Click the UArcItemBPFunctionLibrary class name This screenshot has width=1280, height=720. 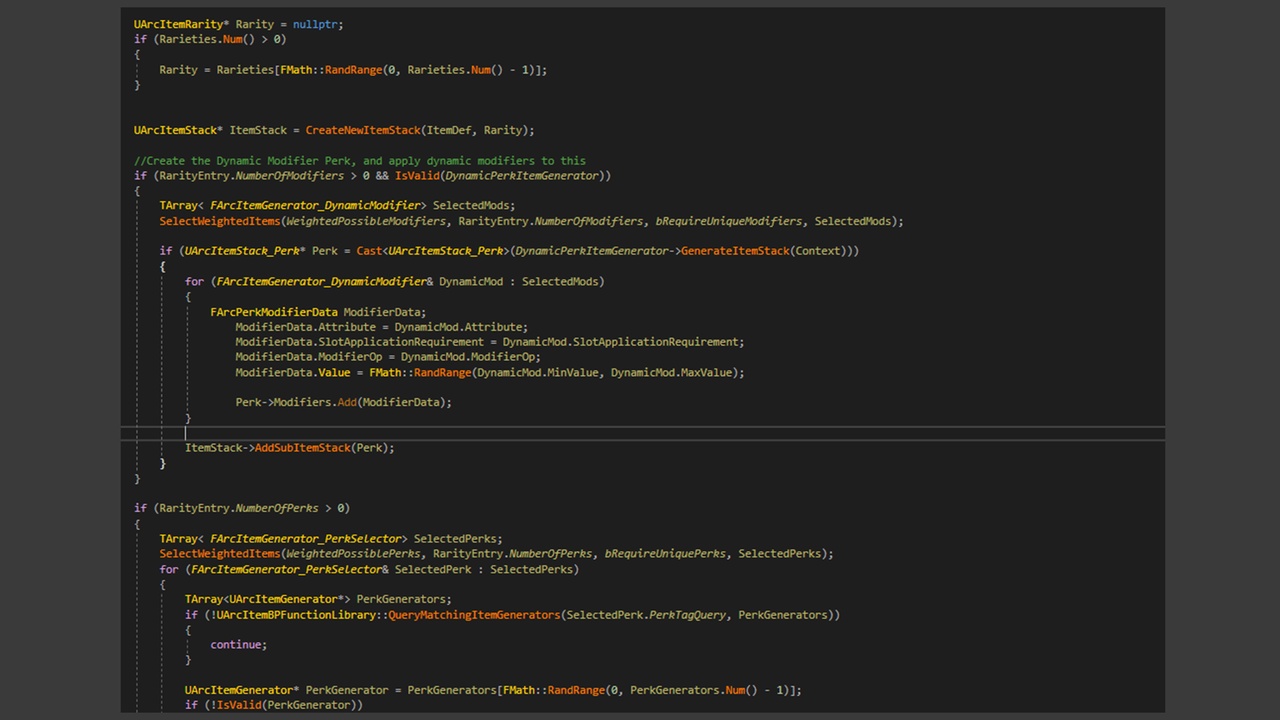click(295, 615)
